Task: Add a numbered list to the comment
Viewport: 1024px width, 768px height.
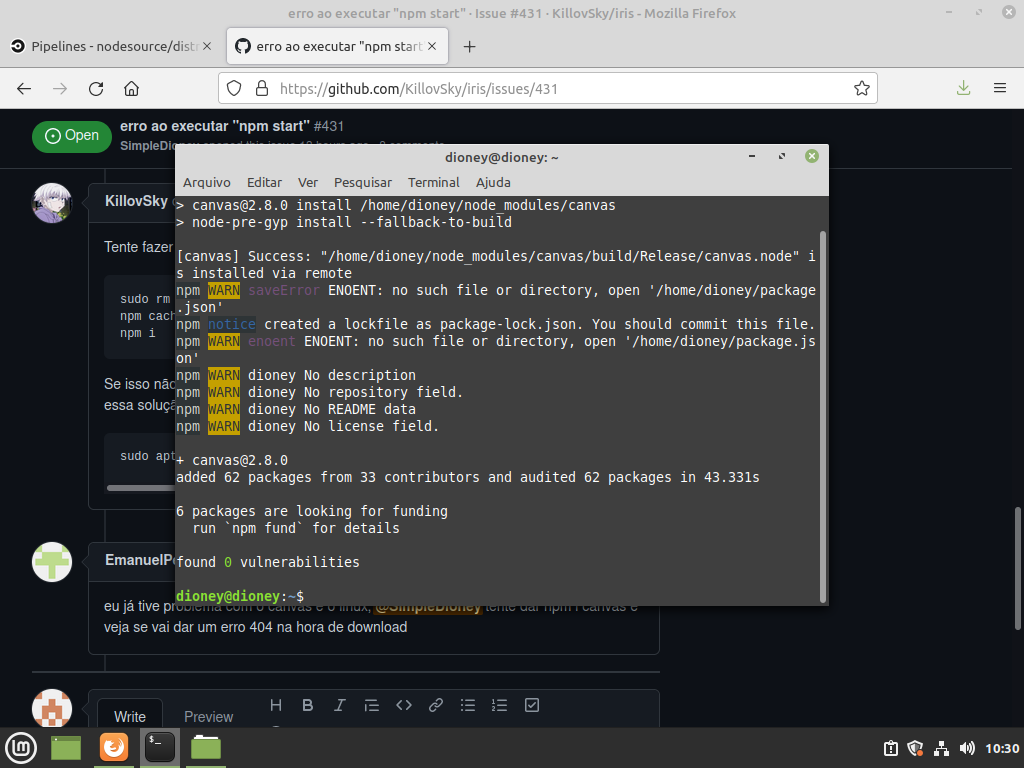Action: click(x=499, y=705)
